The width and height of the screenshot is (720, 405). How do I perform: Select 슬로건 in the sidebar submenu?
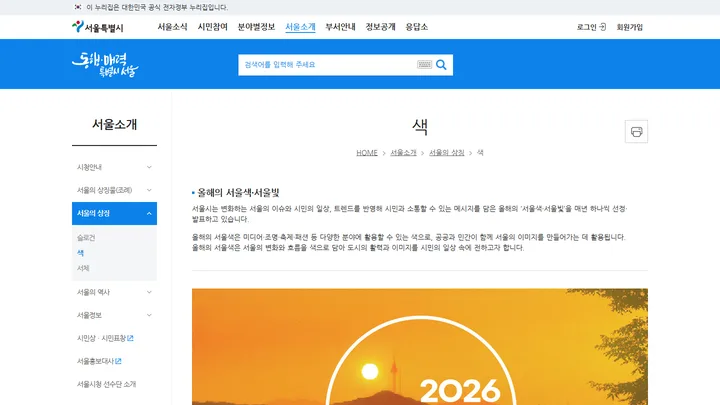(86, 238)
